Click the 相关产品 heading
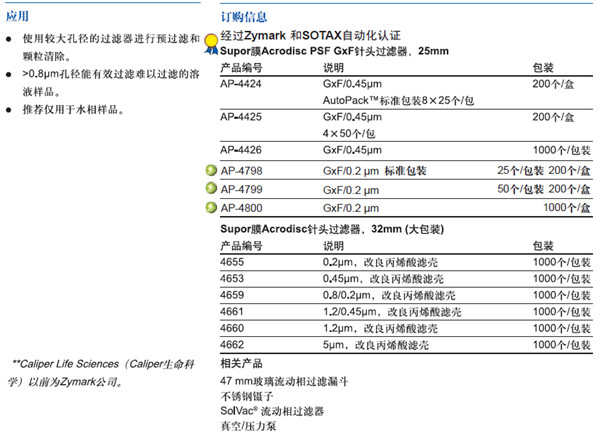 pyautogui.click(x=241, y=362)
